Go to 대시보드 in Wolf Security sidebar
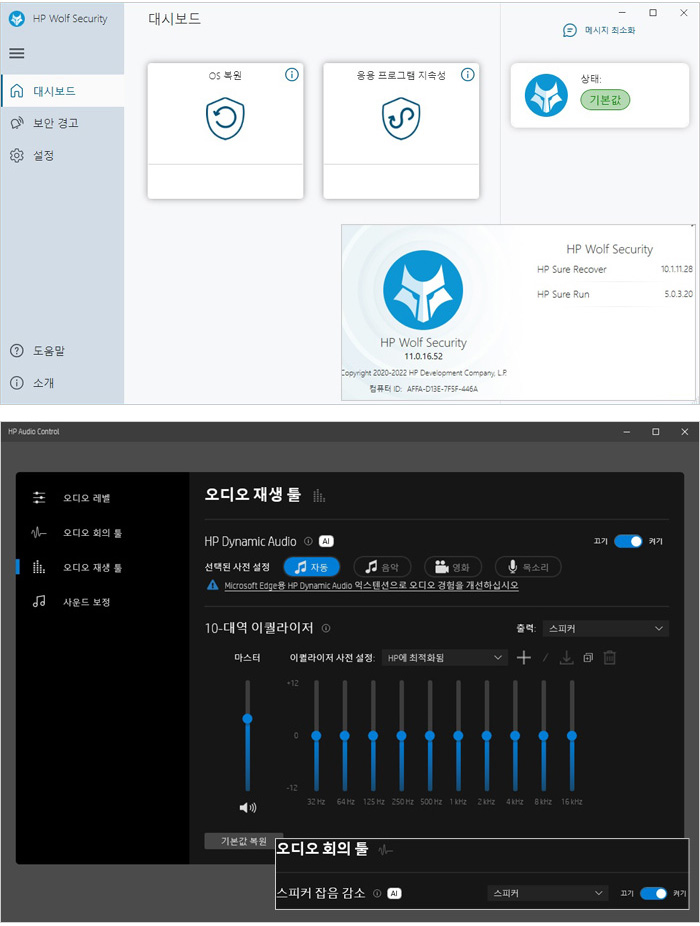 pos(63,91)
